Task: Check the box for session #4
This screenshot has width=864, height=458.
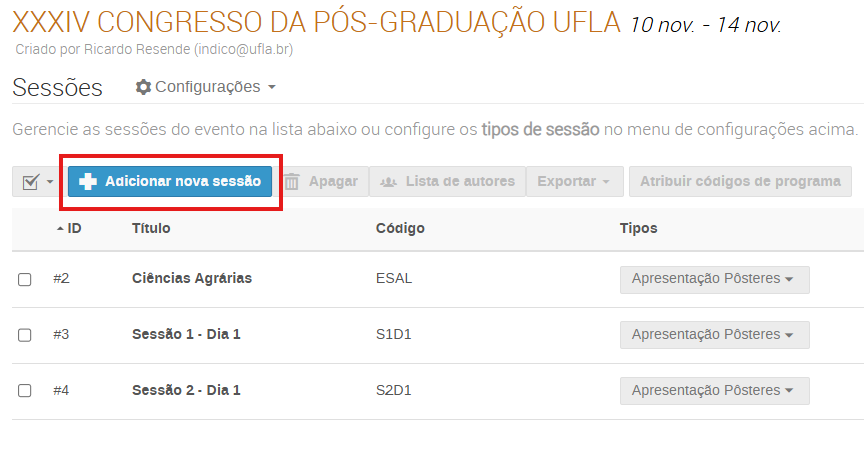Action: (25, 391)
